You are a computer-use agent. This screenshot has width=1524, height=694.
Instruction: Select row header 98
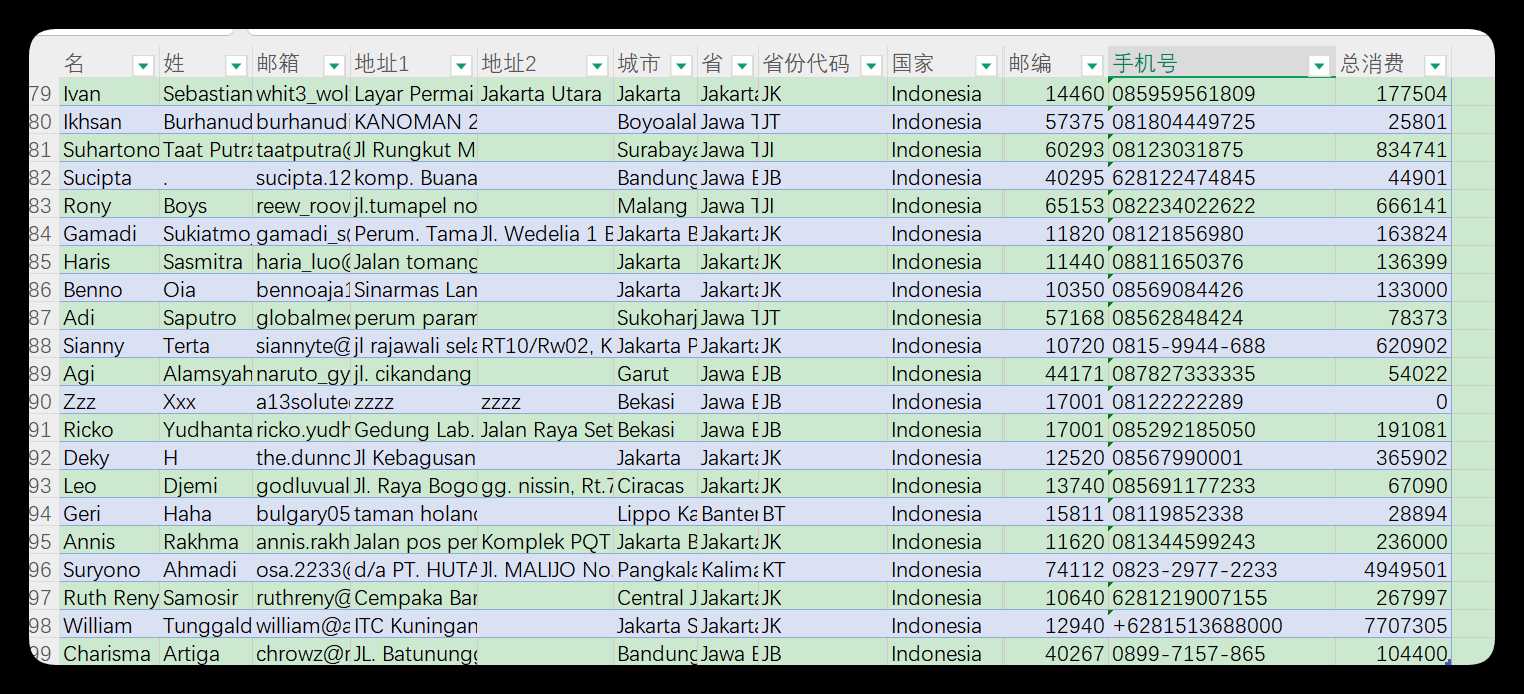(44, 626)
